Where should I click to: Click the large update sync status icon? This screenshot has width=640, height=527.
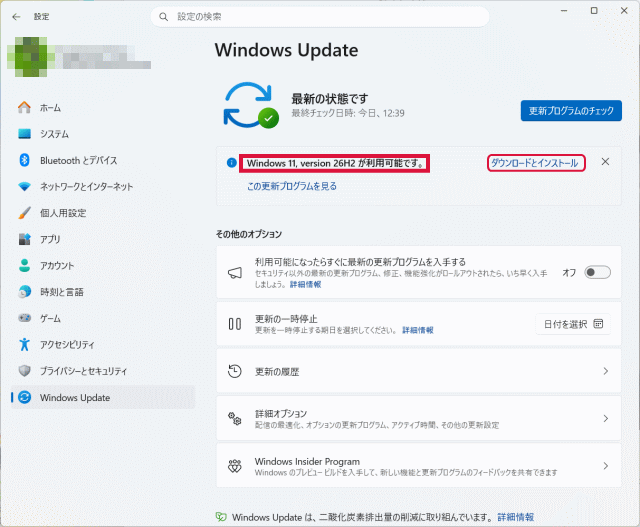pyautogui.click(x=251, y=105)
